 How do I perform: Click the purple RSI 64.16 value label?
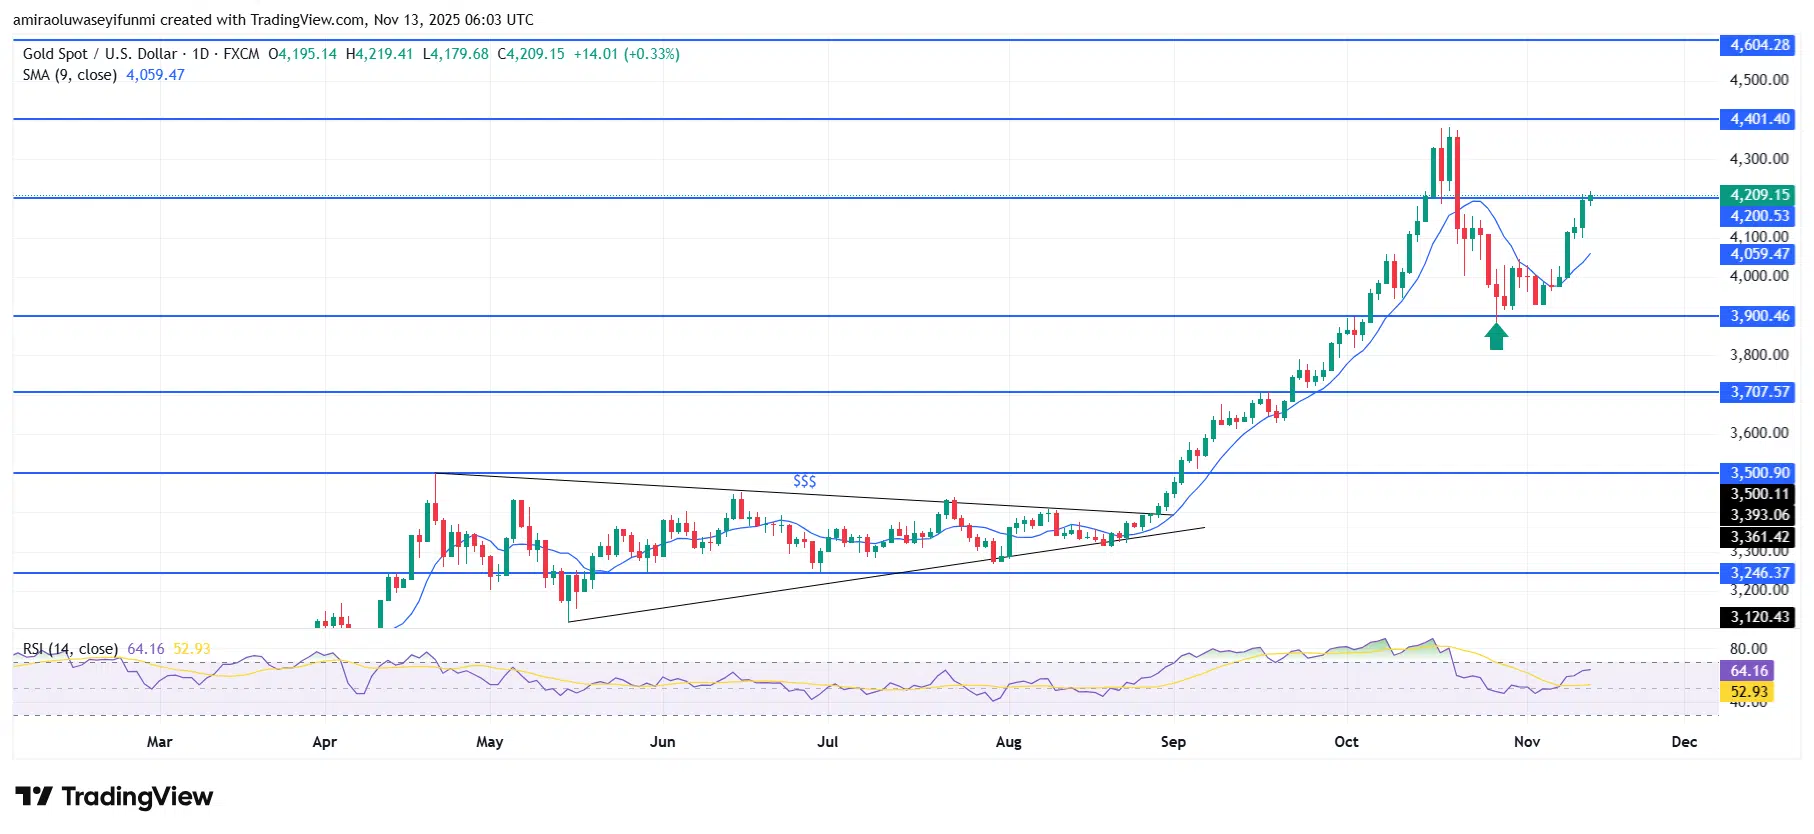[x=1748, y=671]
